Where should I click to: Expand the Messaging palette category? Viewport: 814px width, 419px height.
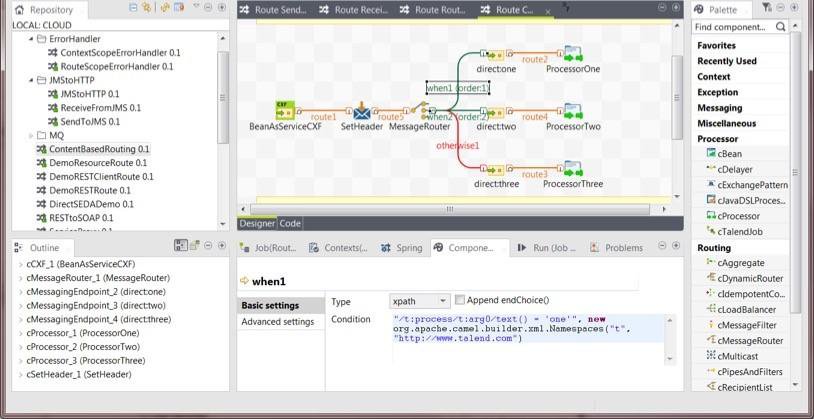719,108
